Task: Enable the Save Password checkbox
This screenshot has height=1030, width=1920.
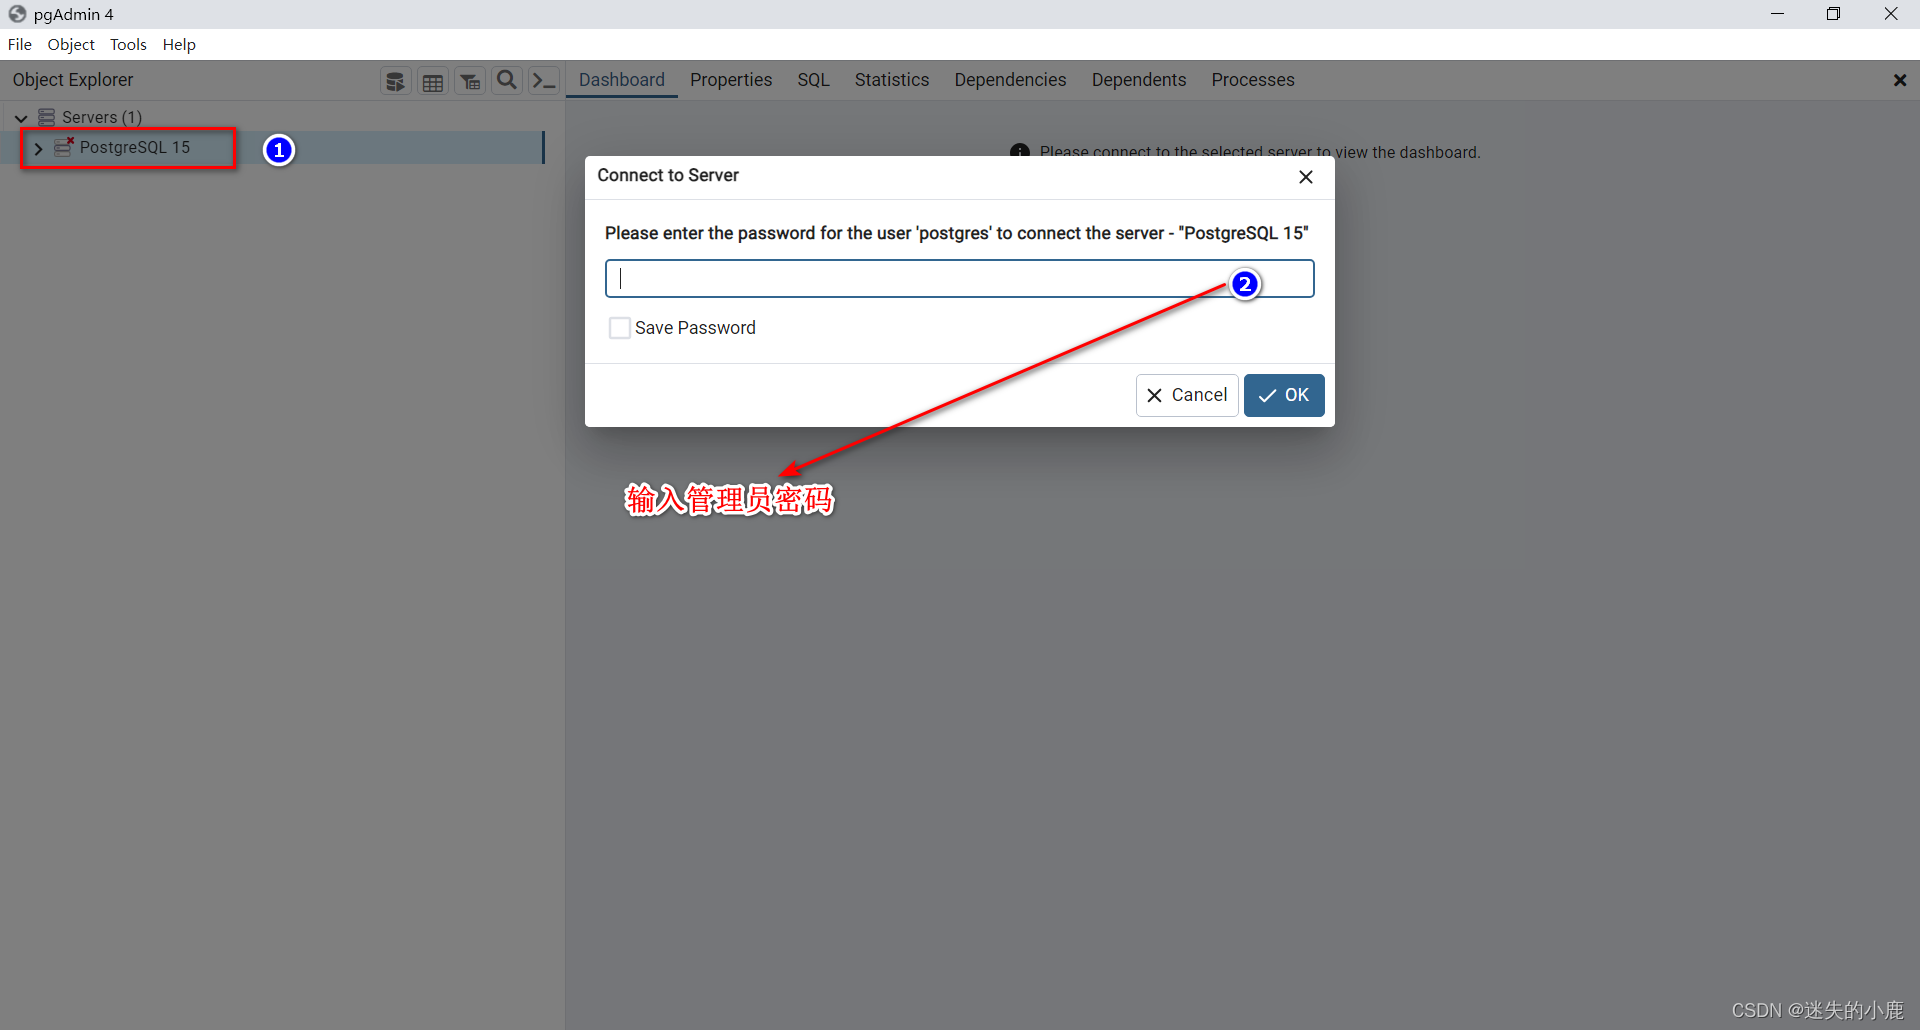Action: coord(620,328)
